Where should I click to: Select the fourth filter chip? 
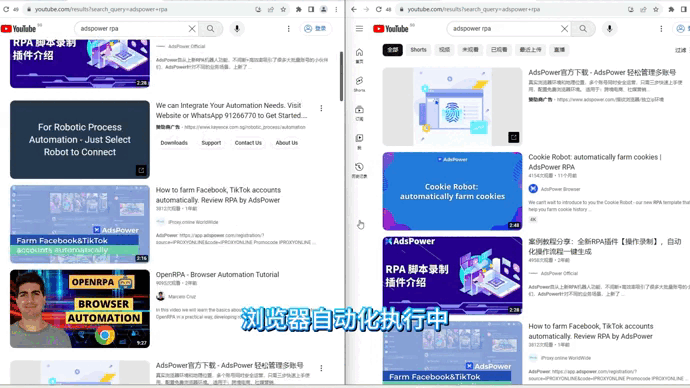pyautogui.click(x=470, y=50)
